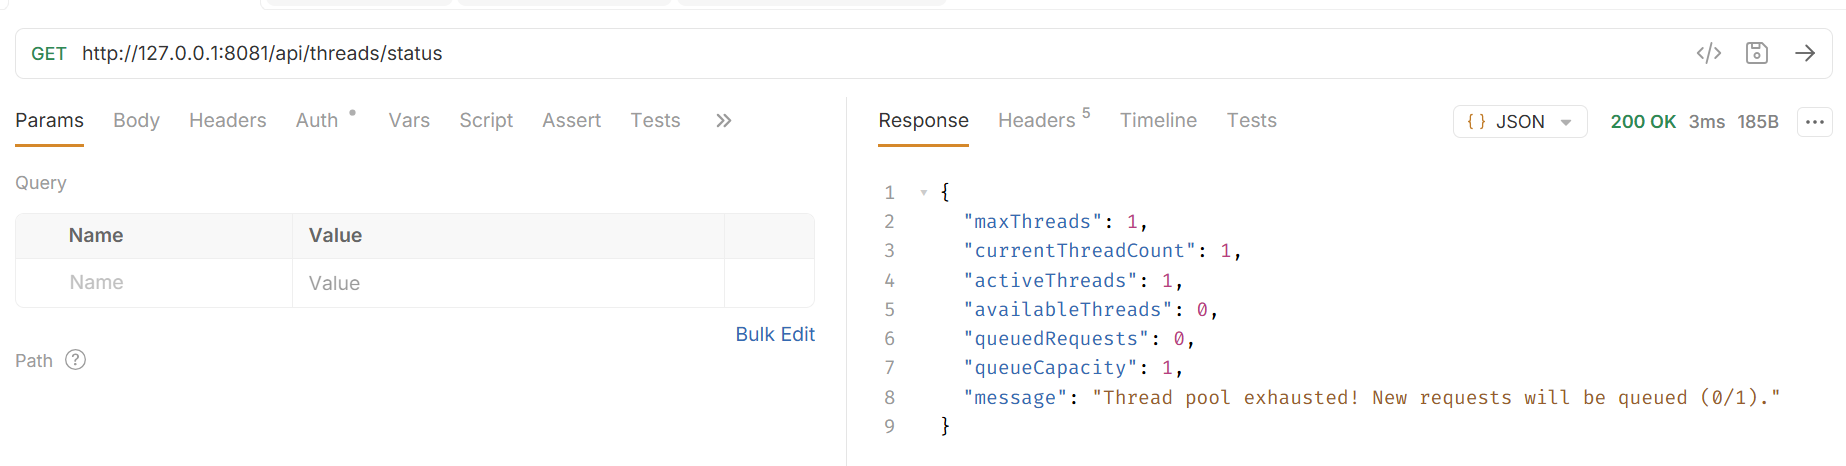This screenshot has width=1846, height=466.
Task: Open the Script tab
Action: [x=486, y=121]
